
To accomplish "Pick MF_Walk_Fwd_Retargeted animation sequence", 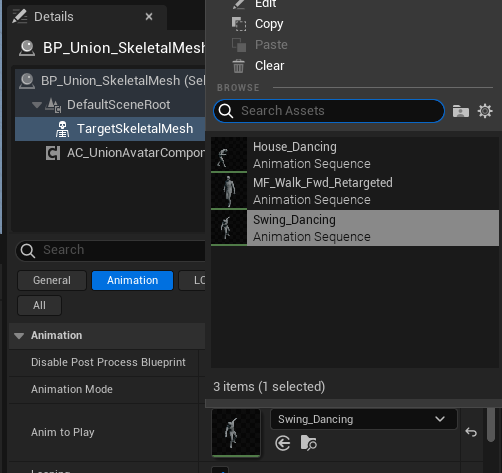I will pyautogui.click(x=355, y=191).
